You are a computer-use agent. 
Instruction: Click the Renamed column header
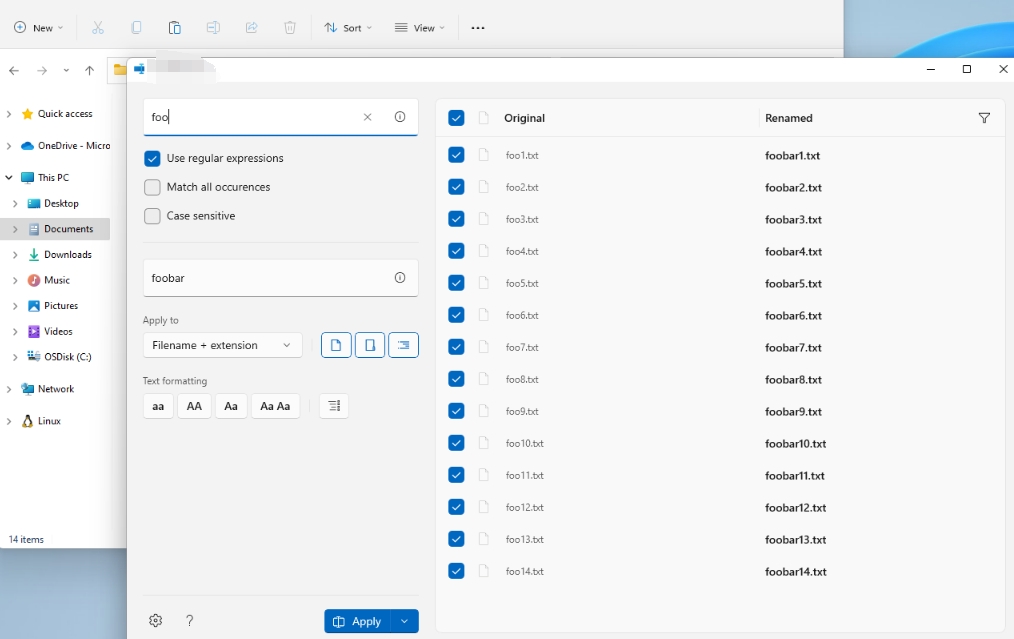point(788,118)
